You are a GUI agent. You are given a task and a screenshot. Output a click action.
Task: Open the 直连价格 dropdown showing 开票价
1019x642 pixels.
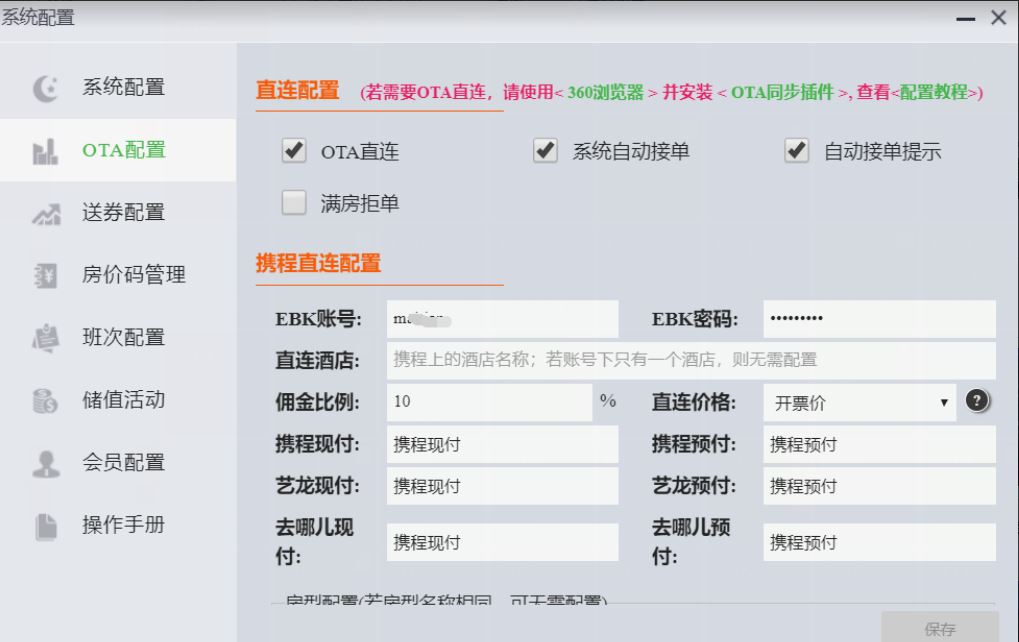click(859, 403)
